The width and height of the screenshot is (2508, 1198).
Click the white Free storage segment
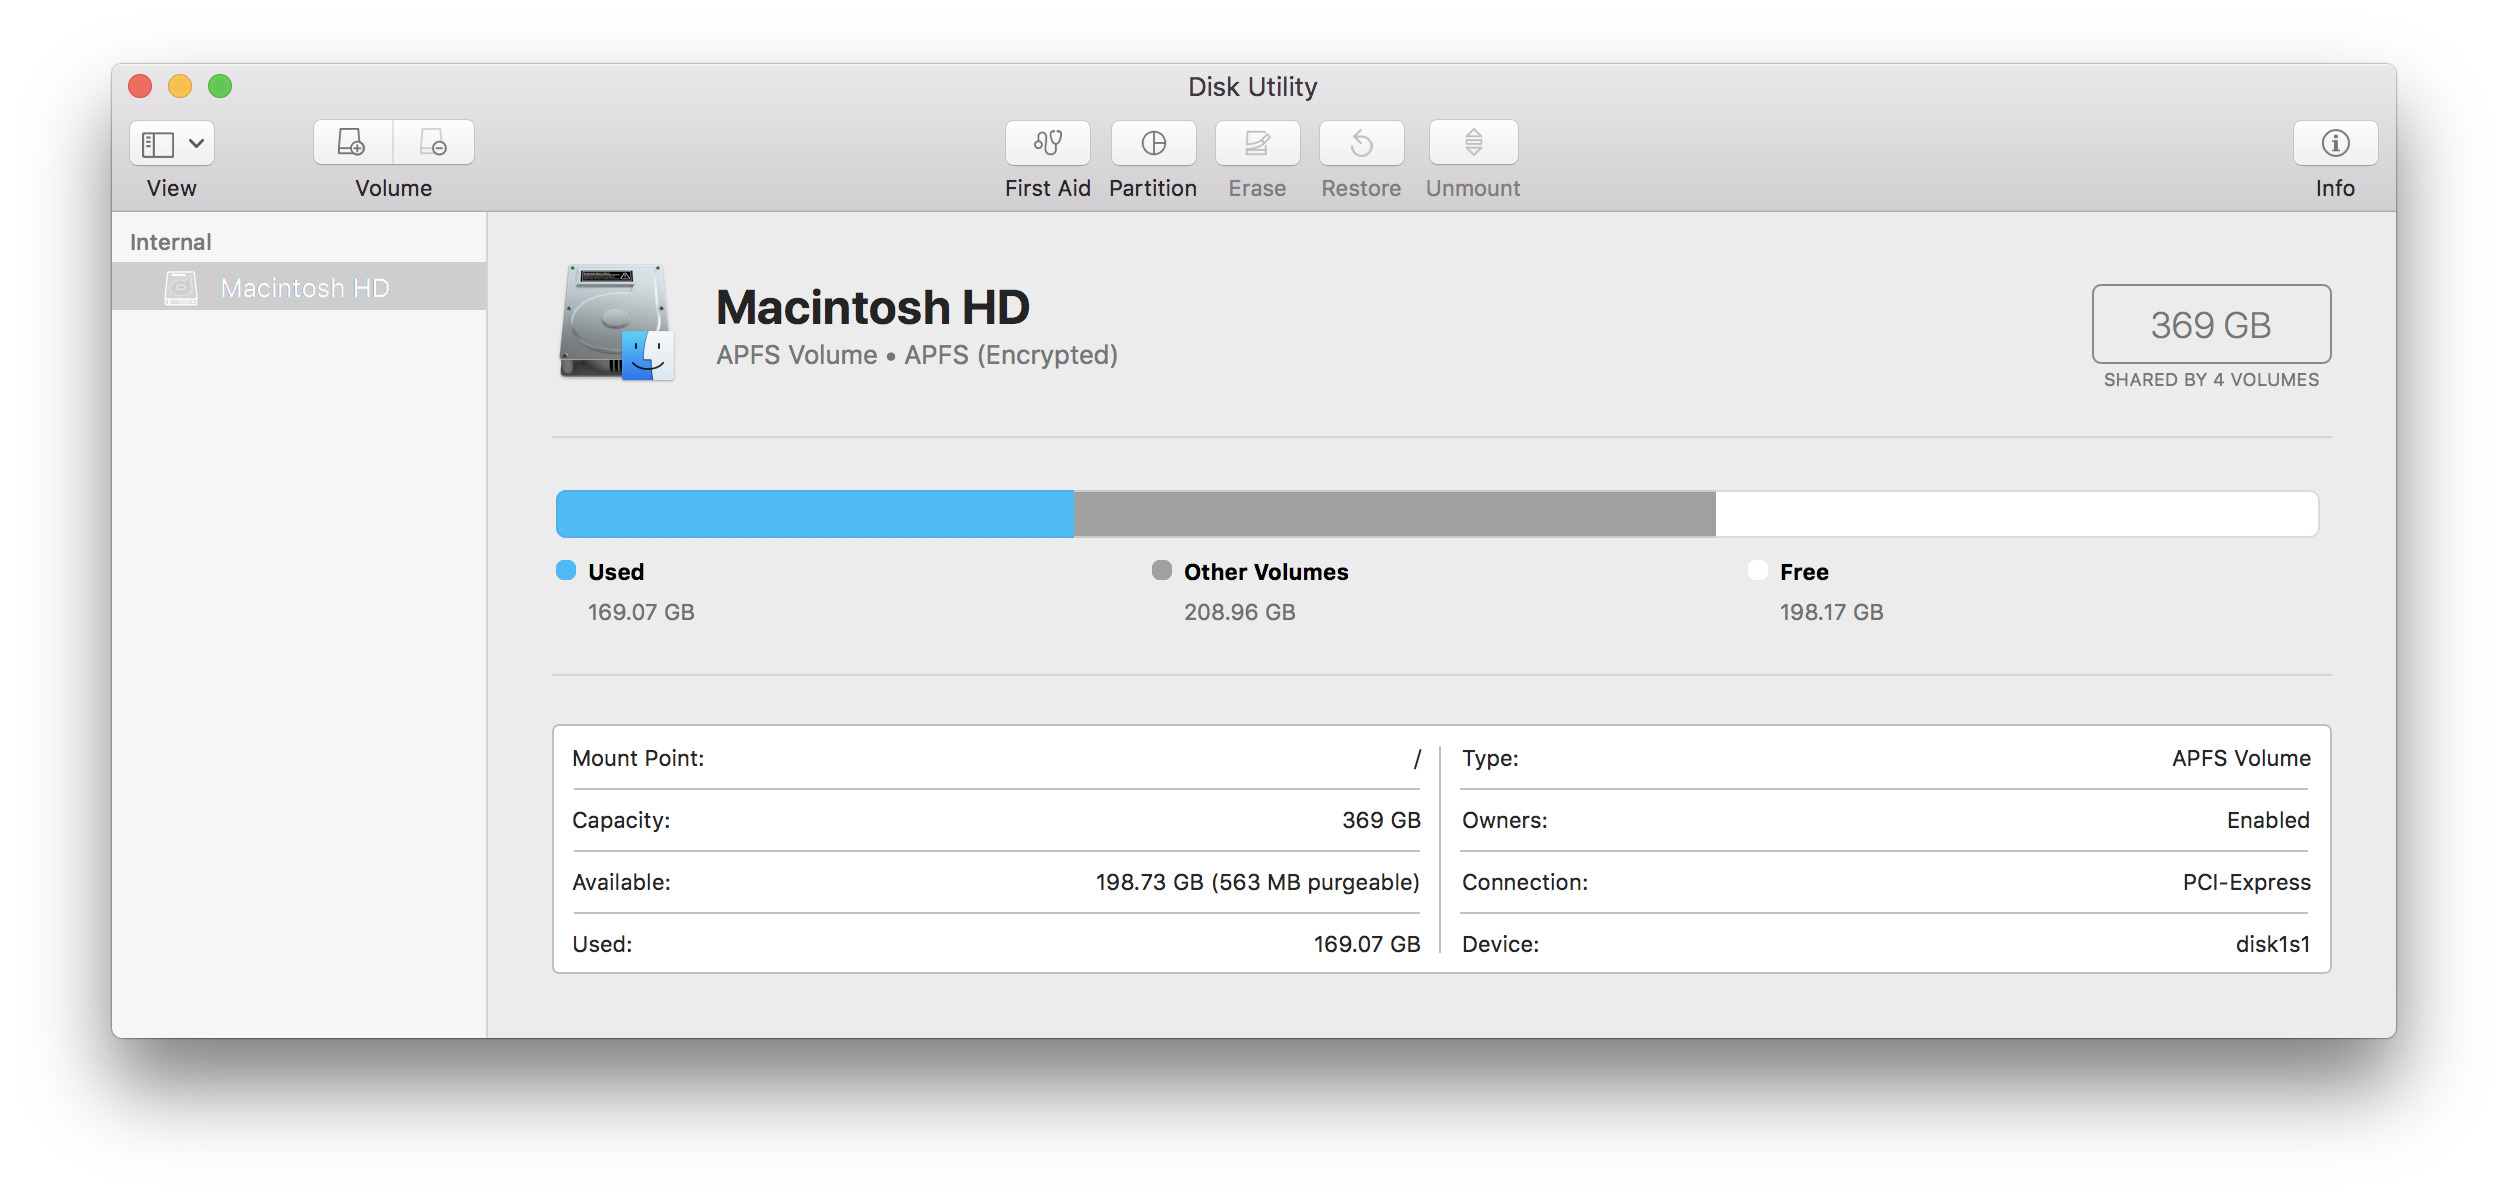(2017, 514)
